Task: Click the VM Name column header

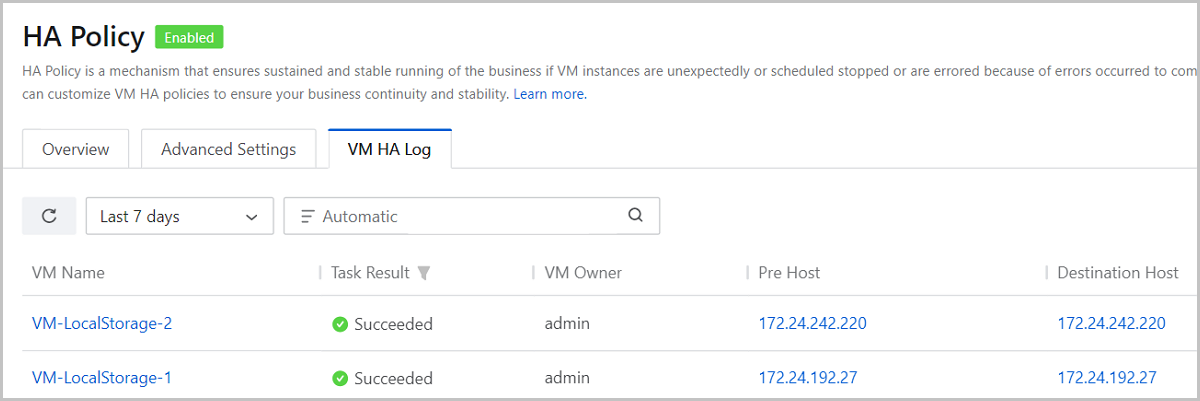Action: (68, 273)
